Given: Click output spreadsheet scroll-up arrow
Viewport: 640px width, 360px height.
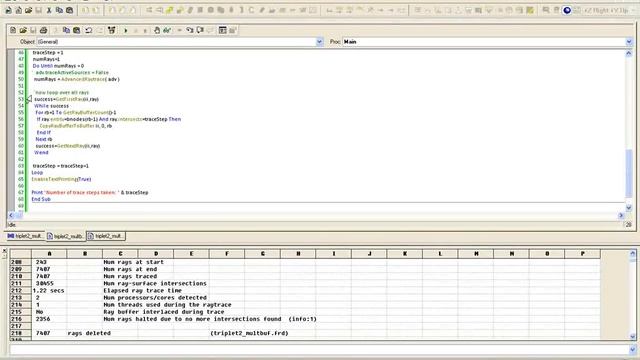Looking at the screenshot, I should [x=633, y=253].
